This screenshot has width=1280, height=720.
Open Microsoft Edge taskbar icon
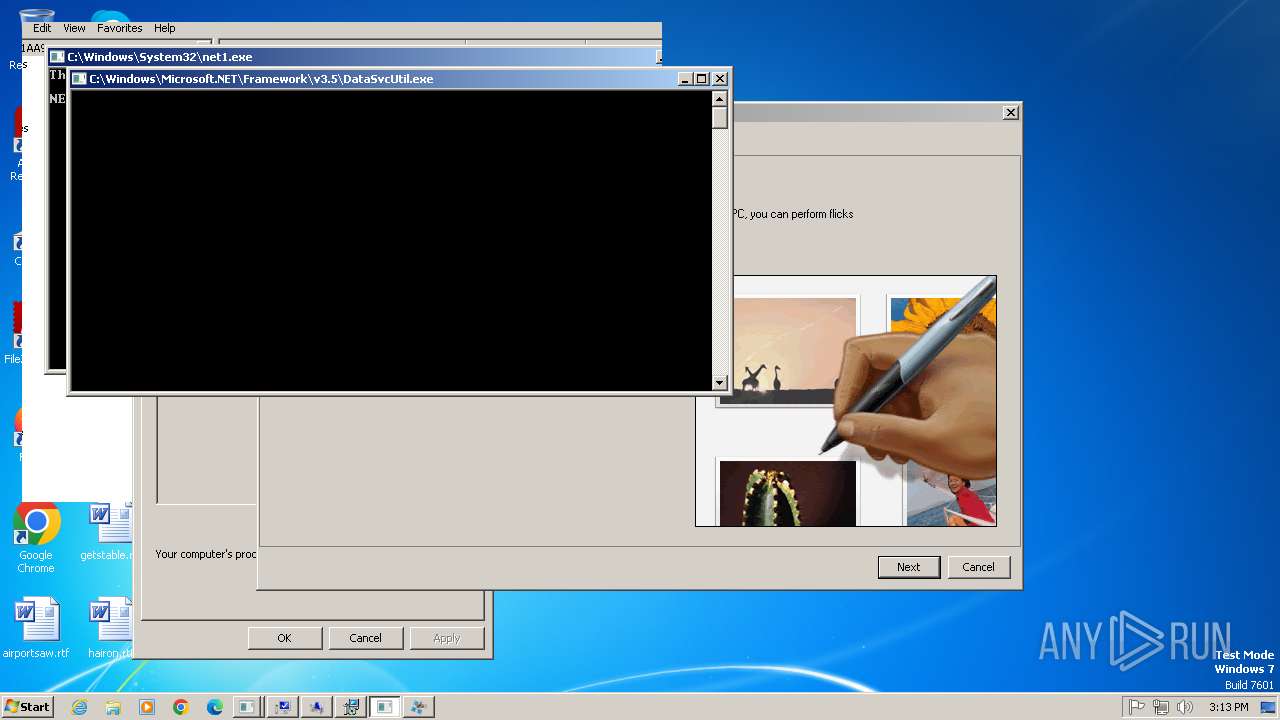pos(215,707)
